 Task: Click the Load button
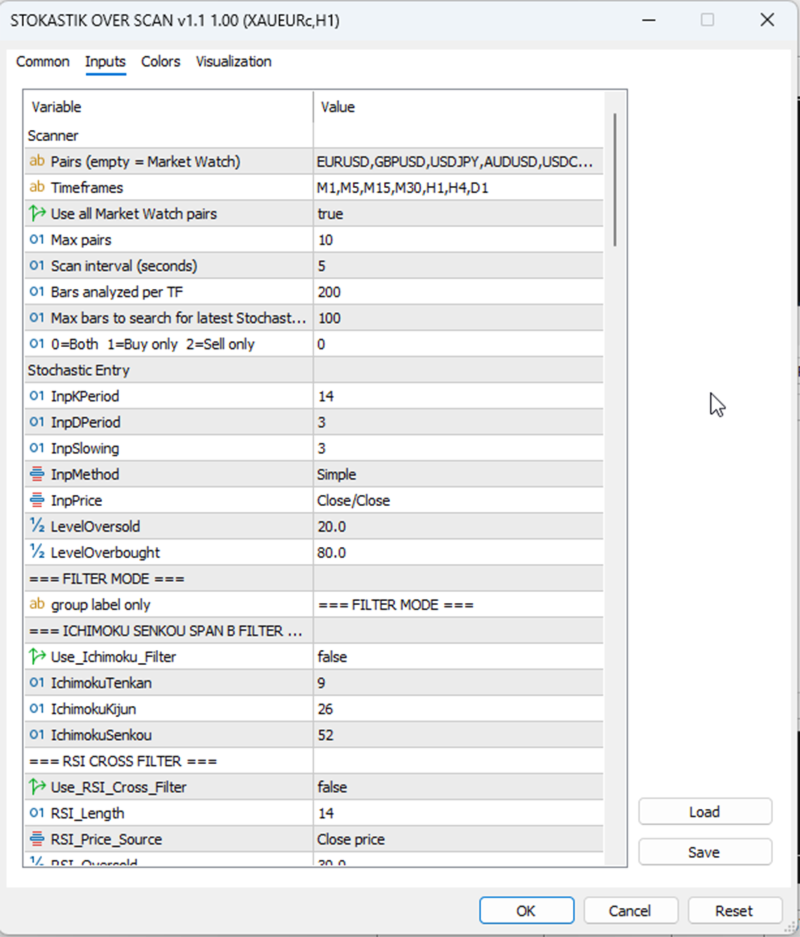(x=705, y=812)
